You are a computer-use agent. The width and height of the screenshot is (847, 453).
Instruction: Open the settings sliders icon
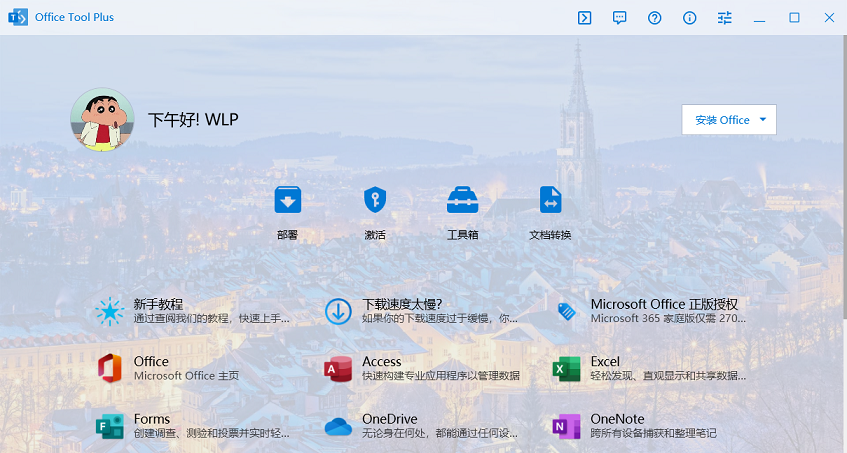pyautogui.click(x=724, y=18)
